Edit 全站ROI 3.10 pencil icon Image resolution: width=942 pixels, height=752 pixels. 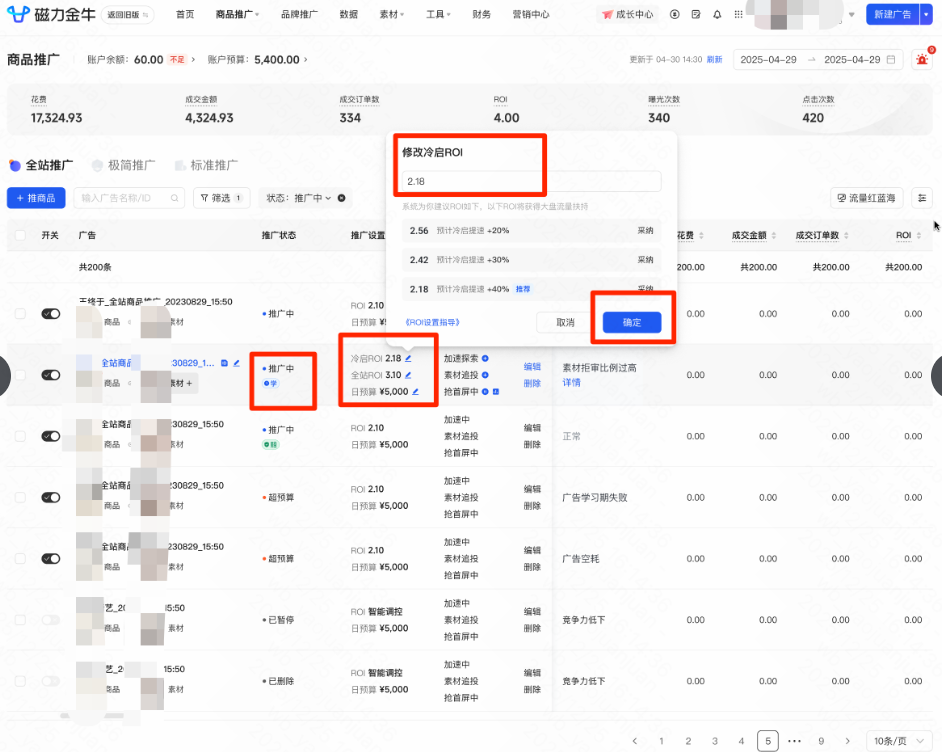[408, 375]
